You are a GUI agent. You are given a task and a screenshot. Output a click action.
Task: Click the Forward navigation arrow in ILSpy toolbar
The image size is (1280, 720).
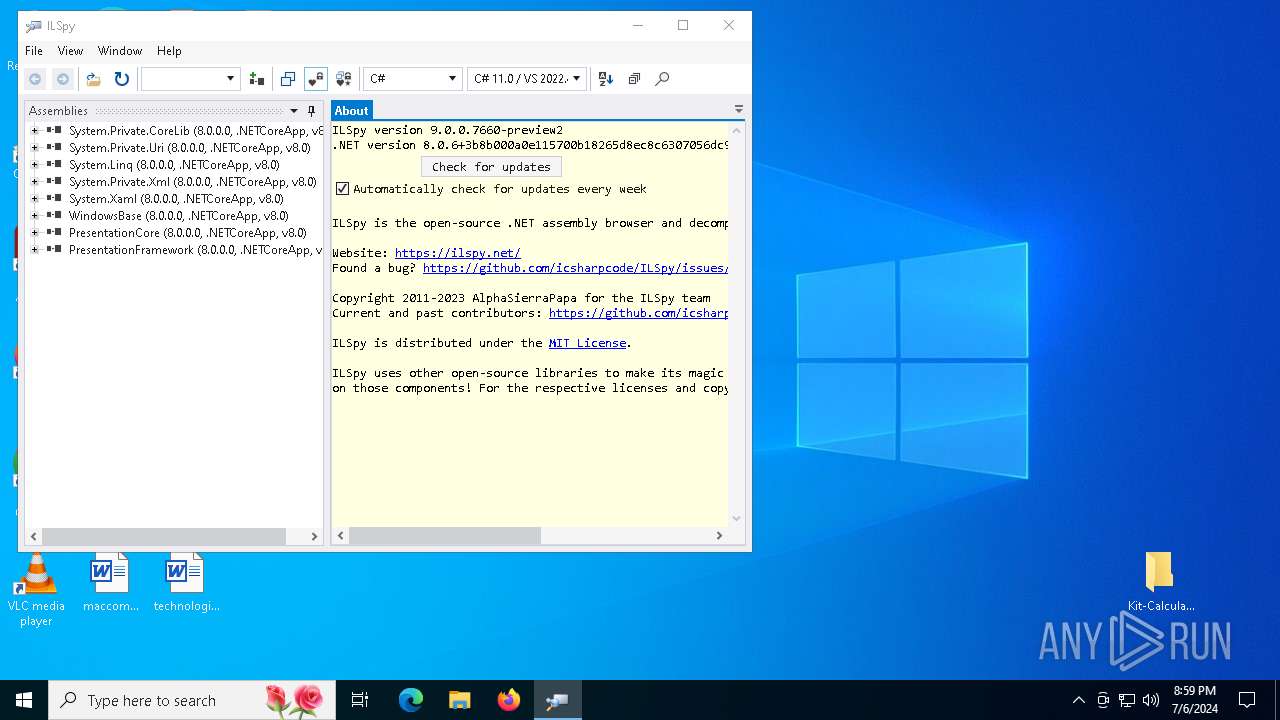click(63, 79)
